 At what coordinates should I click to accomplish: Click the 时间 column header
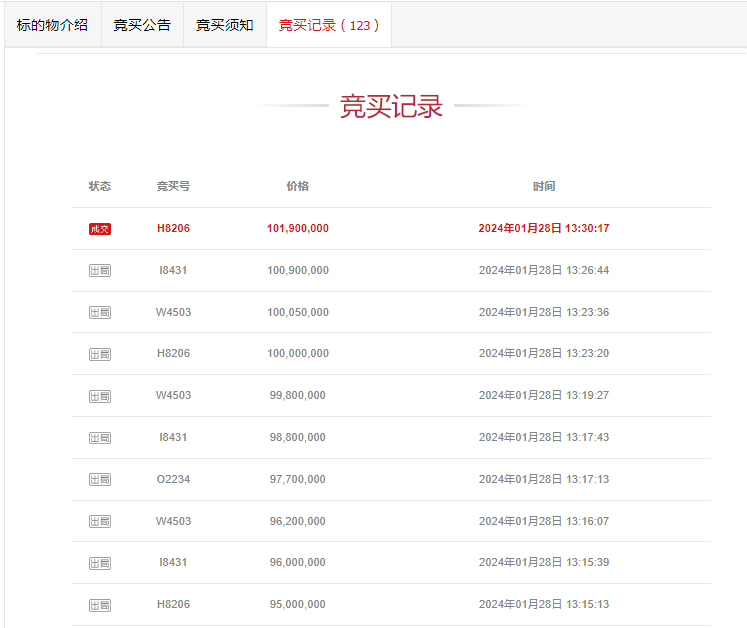[544, 186]
